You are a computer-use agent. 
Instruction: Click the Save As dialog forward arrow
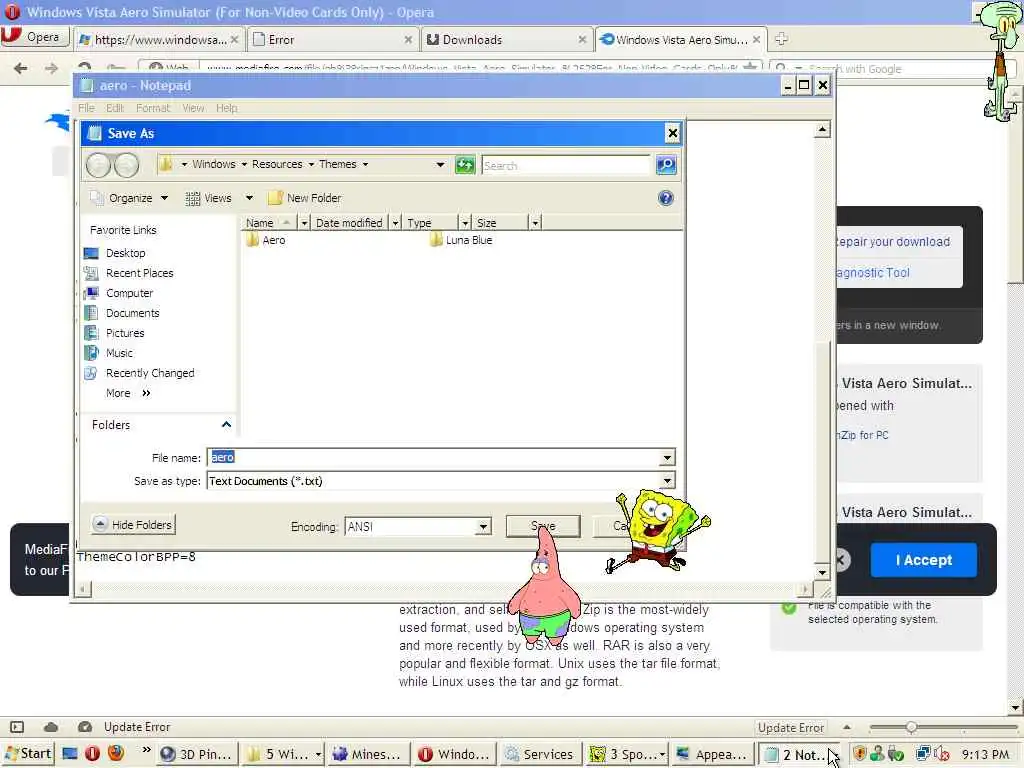[126, 165]
